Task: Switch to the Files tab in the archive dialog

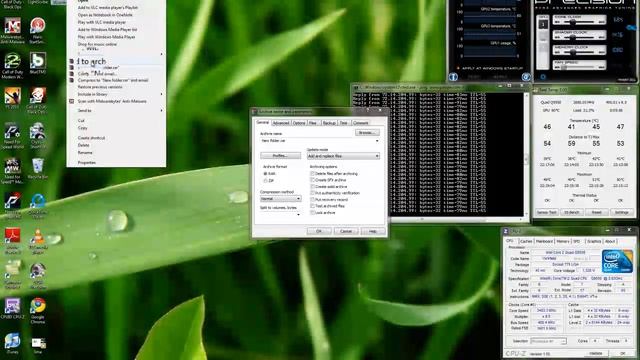Action: (313, 123)
